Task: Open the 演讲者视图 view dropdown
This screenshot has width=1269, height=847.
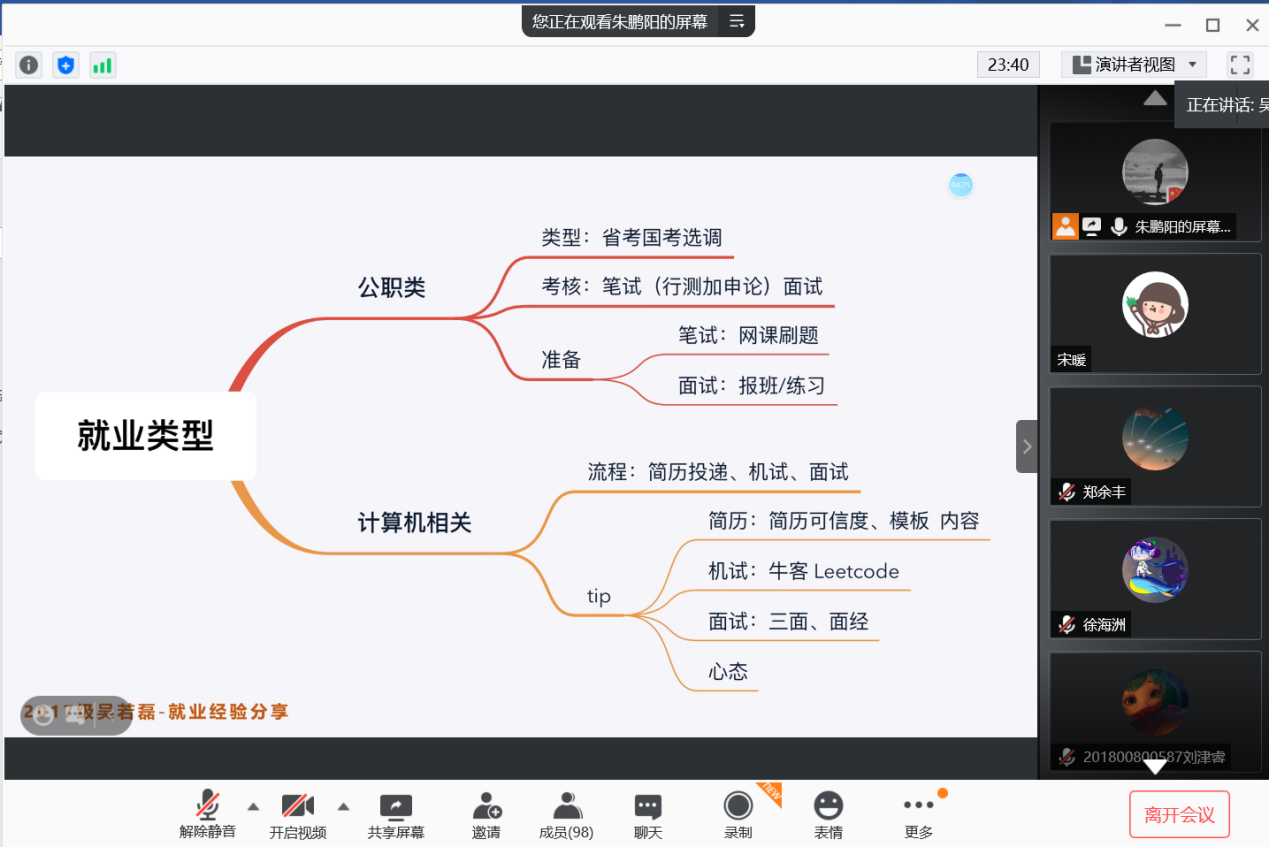Action: 1134,65
